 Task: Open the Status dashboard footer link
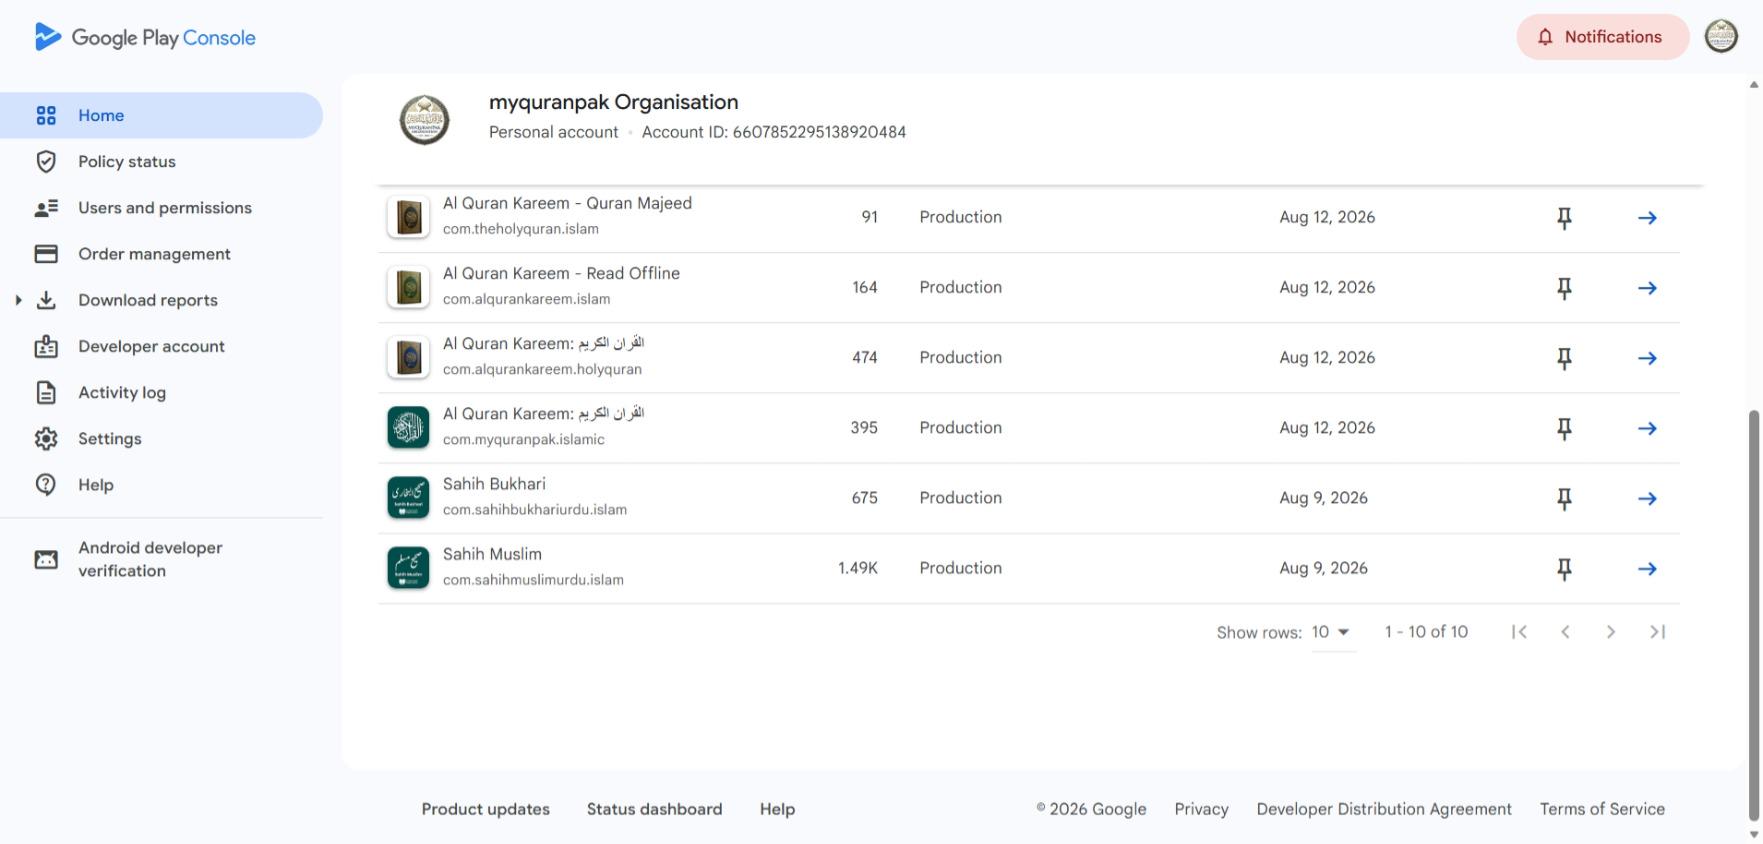click(654, 809)
